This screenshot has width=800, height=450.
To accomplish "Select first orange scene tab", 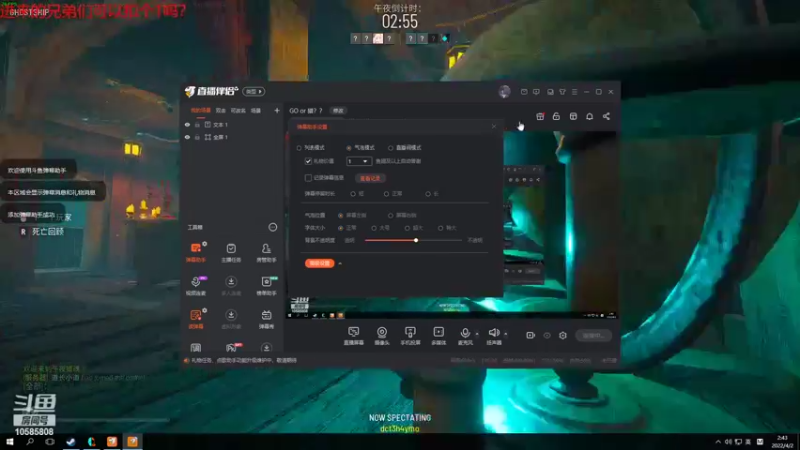I will [201, 110].
